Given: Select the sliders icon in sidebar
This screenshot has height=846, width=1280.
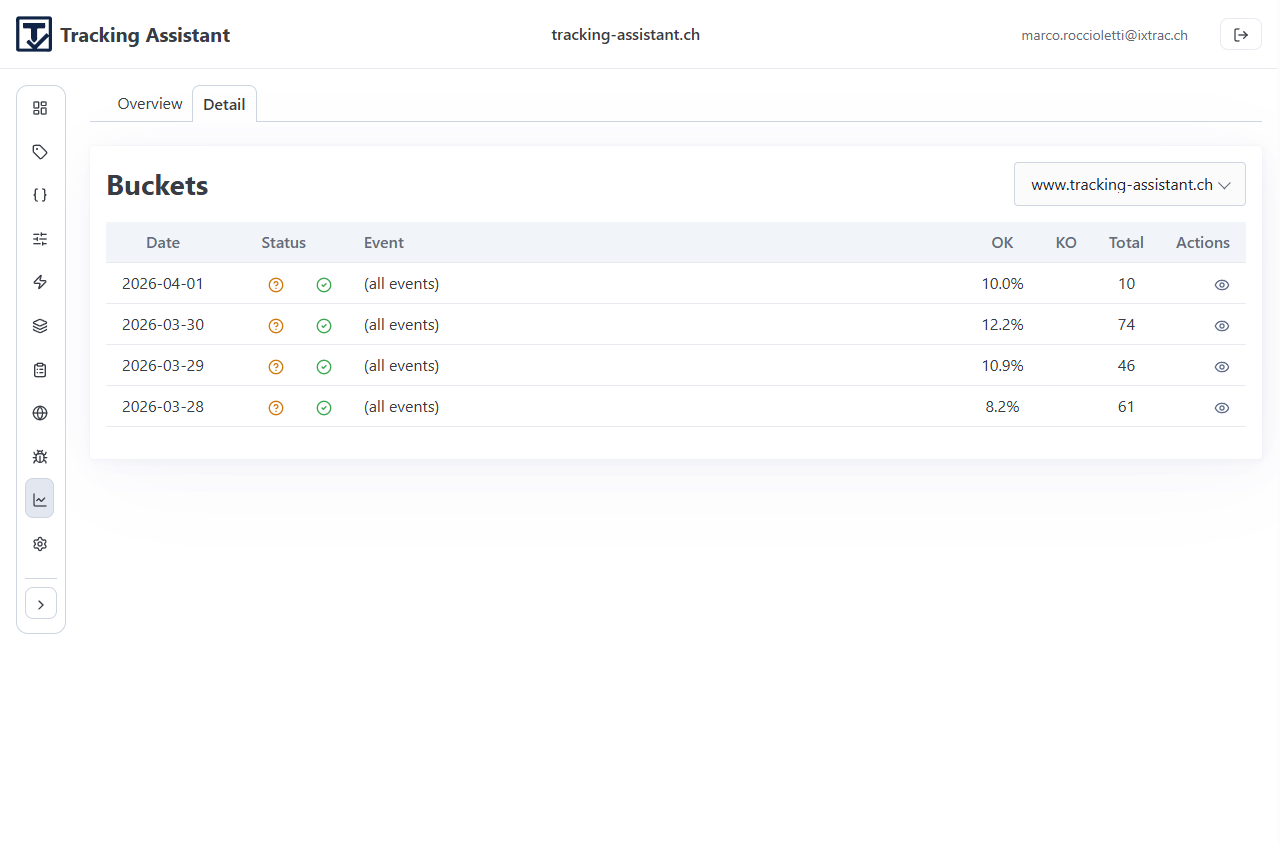Looking at the screenshot, I should (40, 239).
